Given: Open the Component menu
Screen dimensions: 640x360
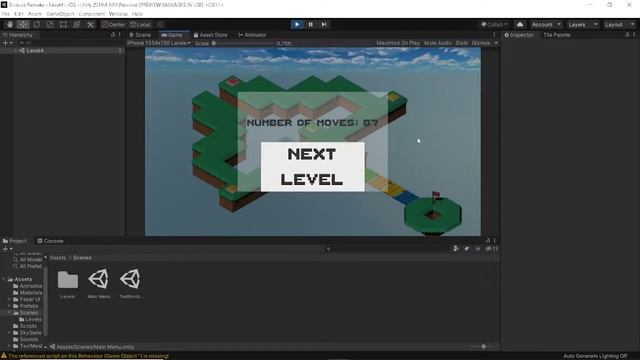Looking at the screenshot, I should point(92,14).
